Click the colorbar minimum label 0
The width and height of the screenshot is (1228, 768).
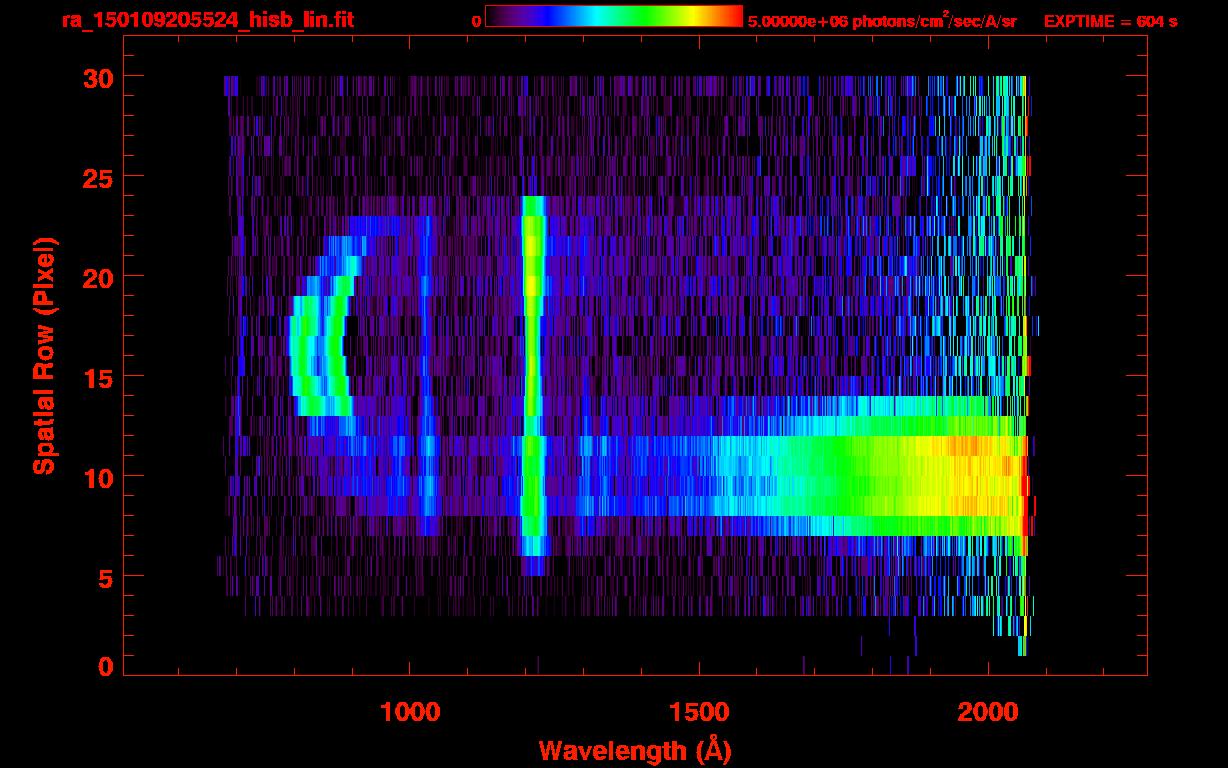coord(477,21)
